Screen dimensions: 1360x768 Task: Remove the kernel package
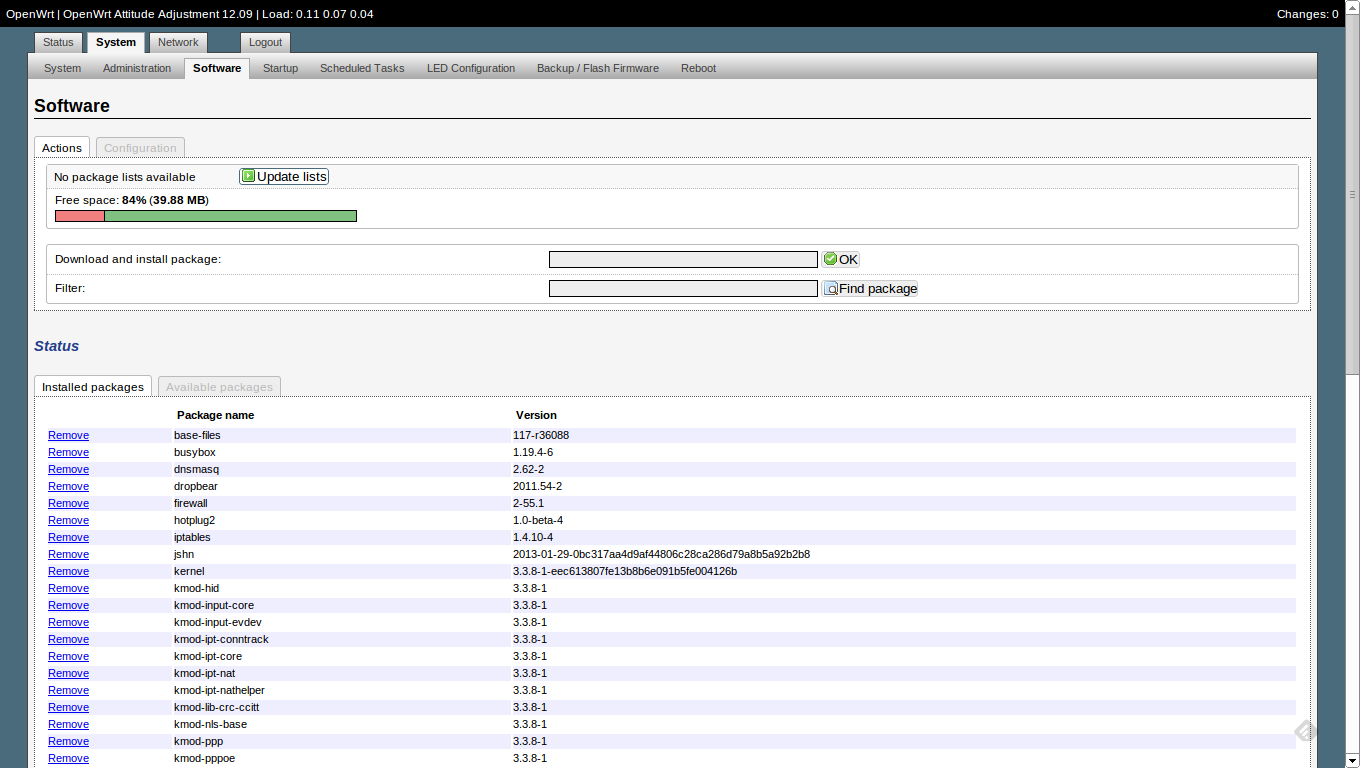[x=68, y=571]
